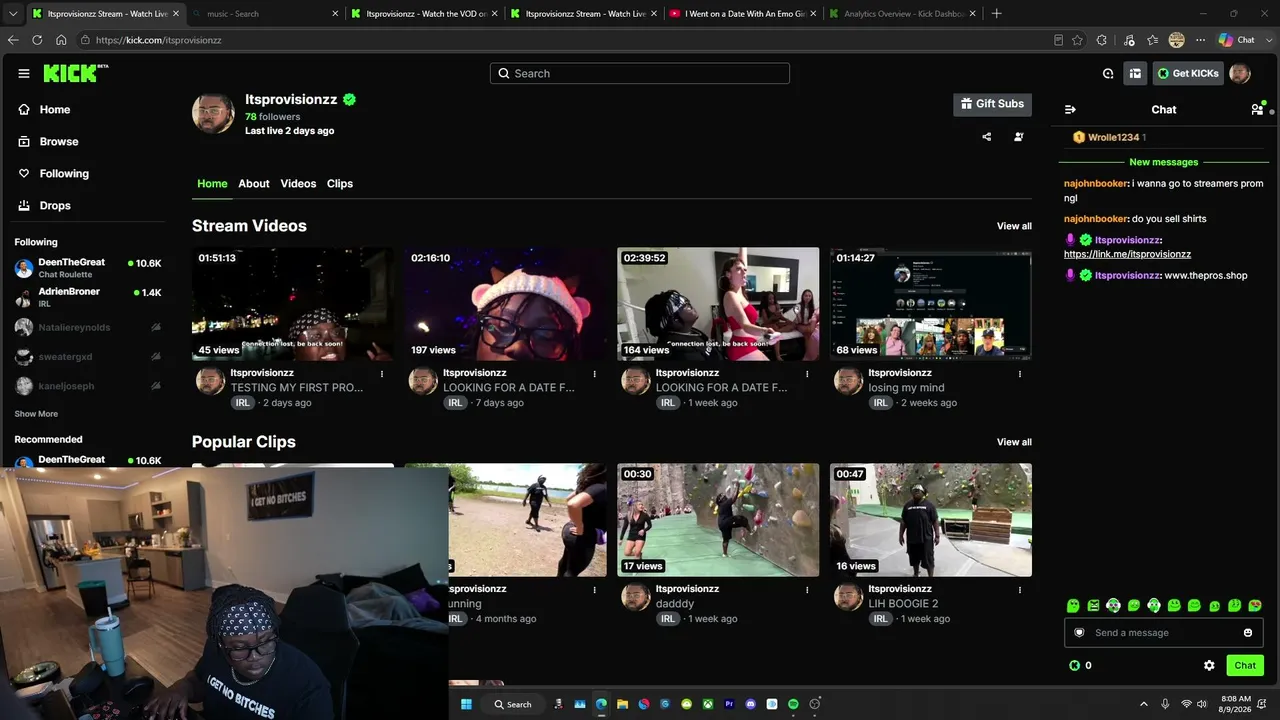The width and height of the screenshot is (1280, 720).
Task: Click the Get KICKs button
Action: pyautogui.click(x=1188, y=73)
